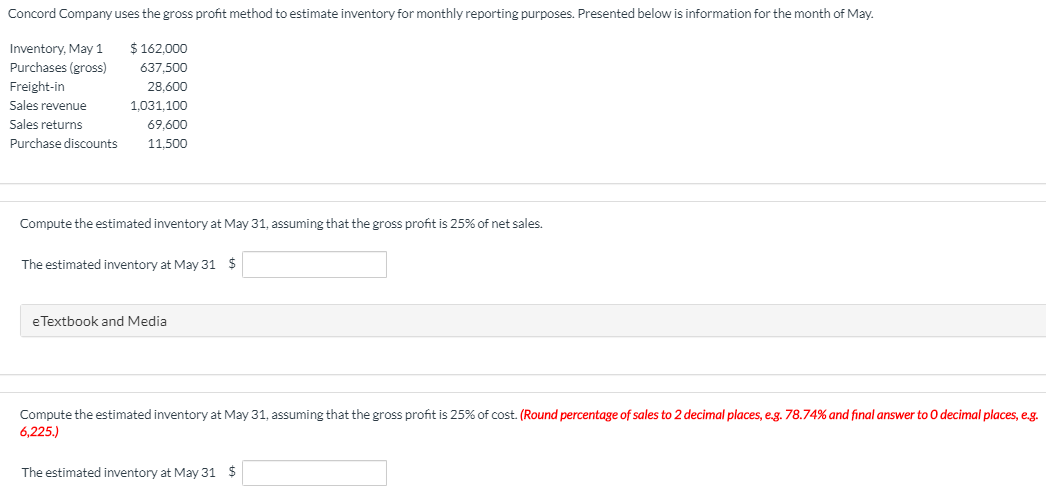Screen dimensions: 1046x500
Task: Click the Sales revenue label
Action: tap(48, 106)
